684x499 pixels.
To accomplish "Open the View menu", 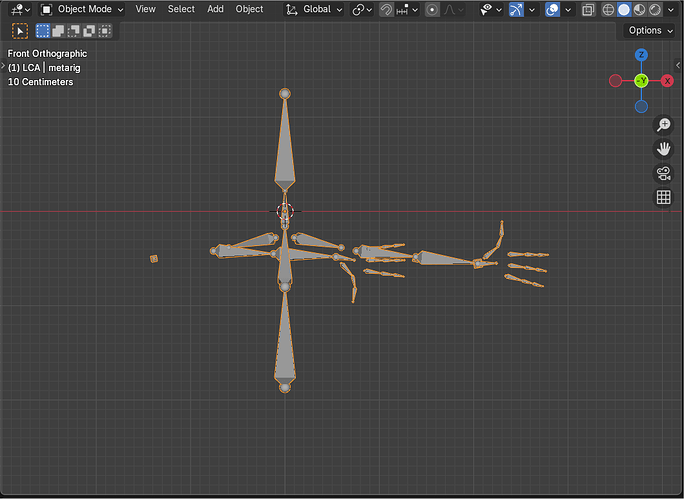I will tap(145, 9).
